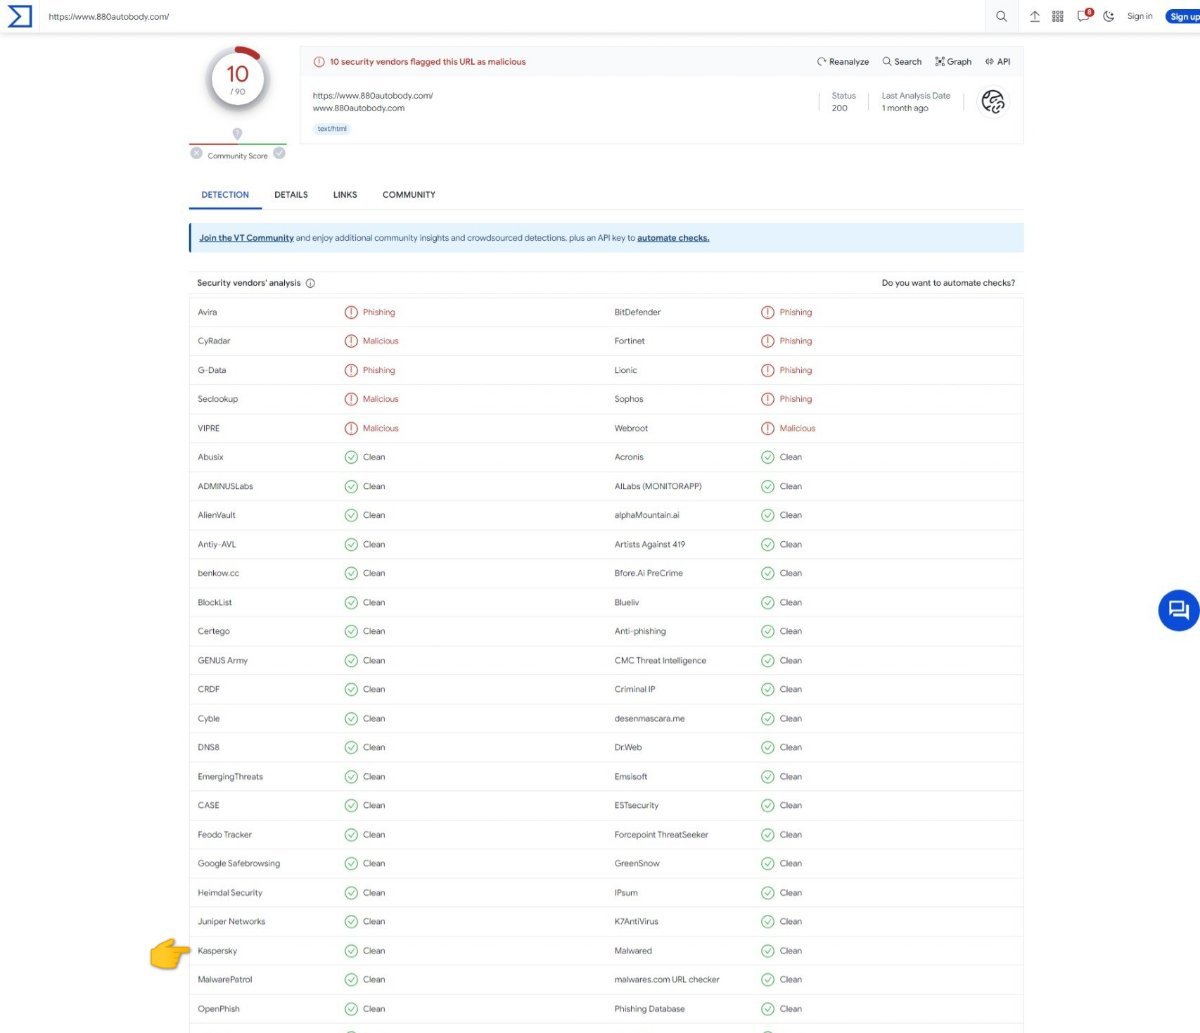Click the red alert icon in malicious banner
The width and height of the screenshot is (1200, 1033).
coord(319,62)
